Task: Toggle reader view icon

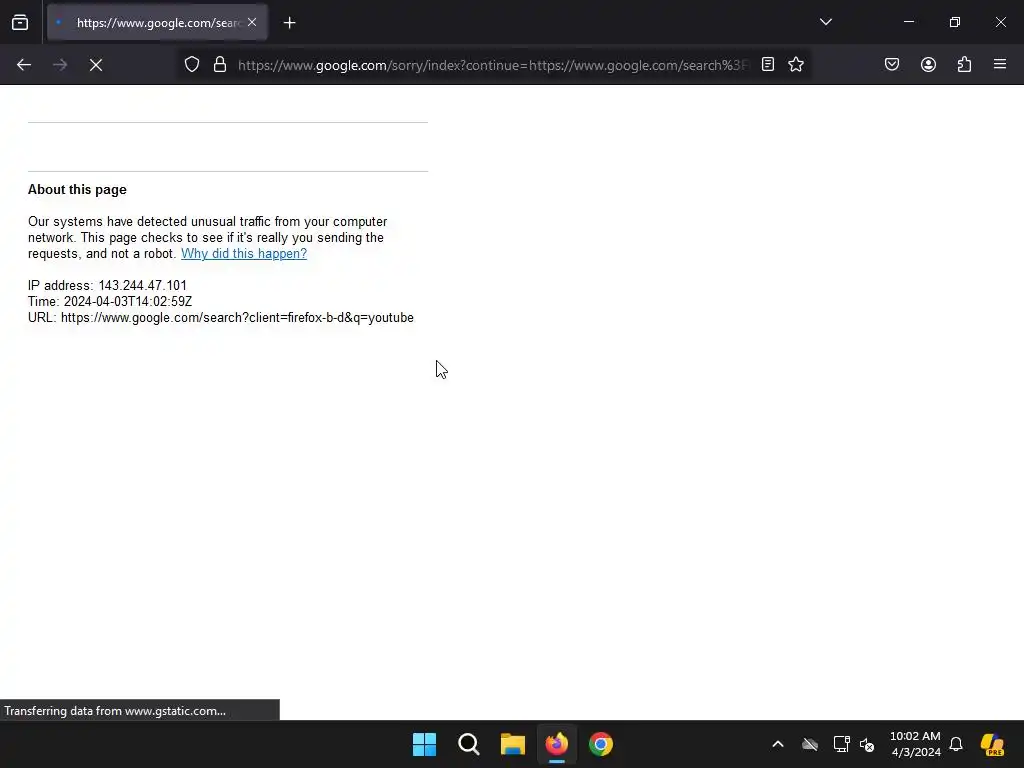Action: [768, 65]
